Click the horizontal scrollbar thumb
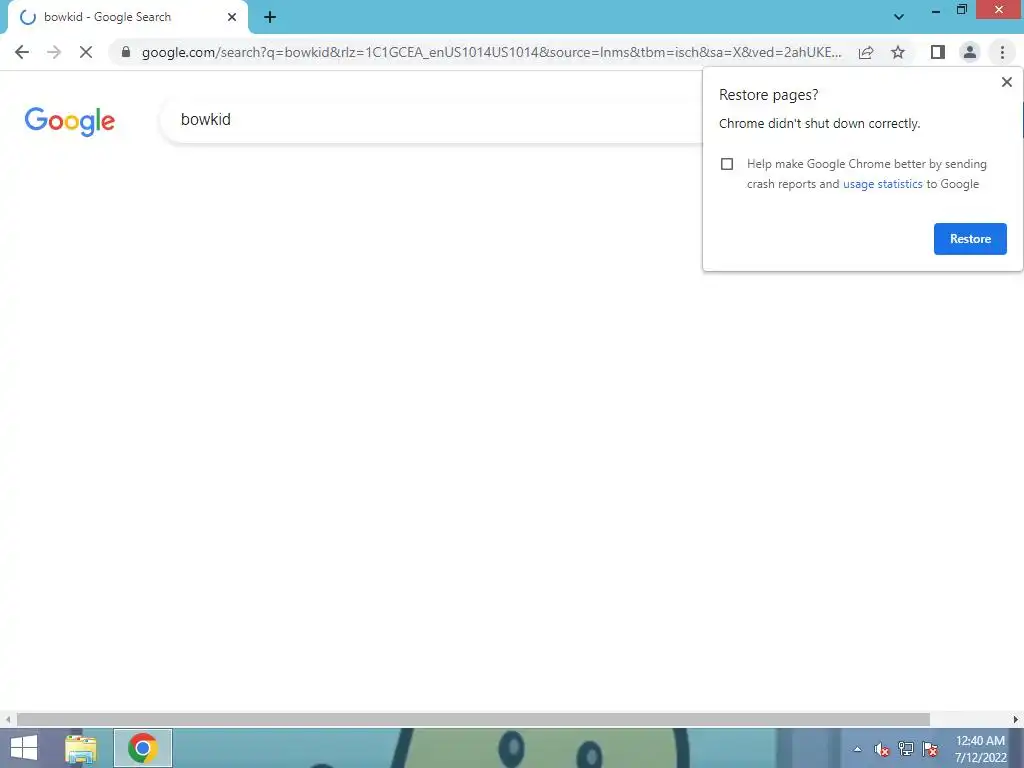 (x=473, y=720)
